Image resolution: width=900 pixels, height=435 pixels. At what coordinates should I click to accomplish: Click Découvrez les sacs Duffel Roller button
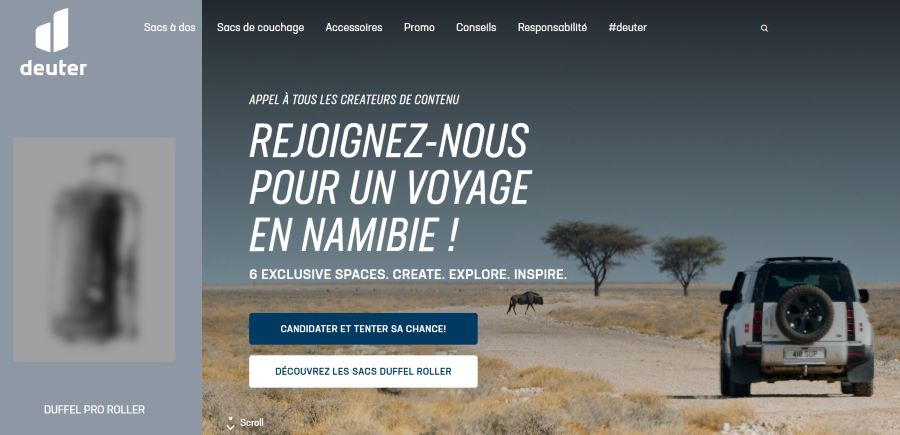coord(363,371)
